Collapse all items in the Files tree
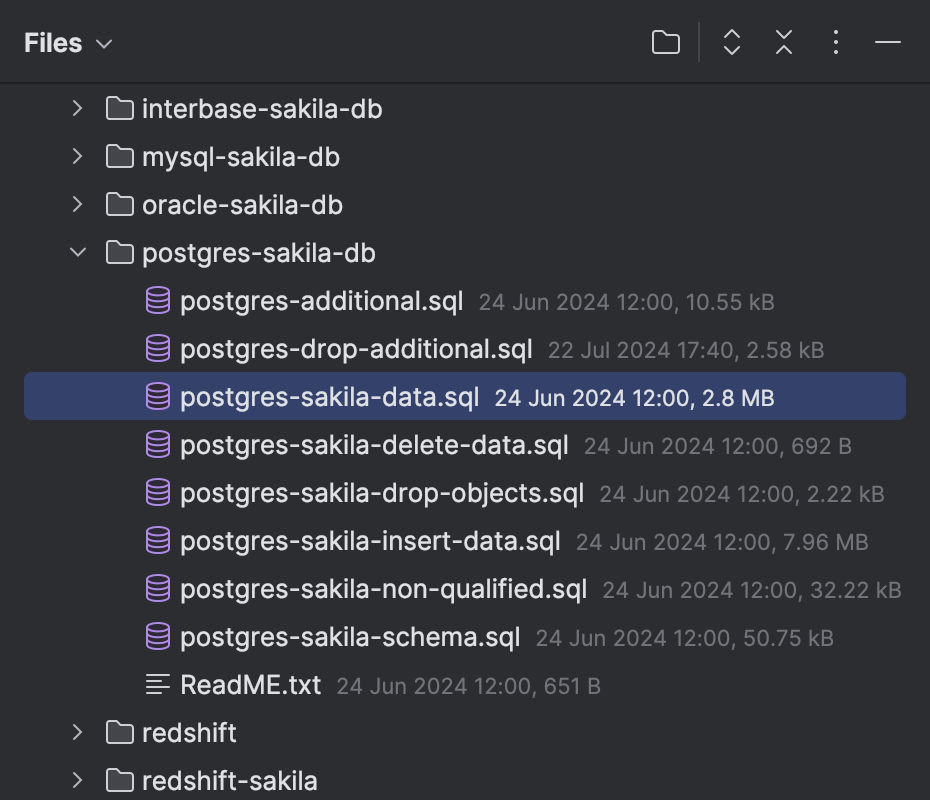Screen dimensions: 930x800 pos(783,42)
